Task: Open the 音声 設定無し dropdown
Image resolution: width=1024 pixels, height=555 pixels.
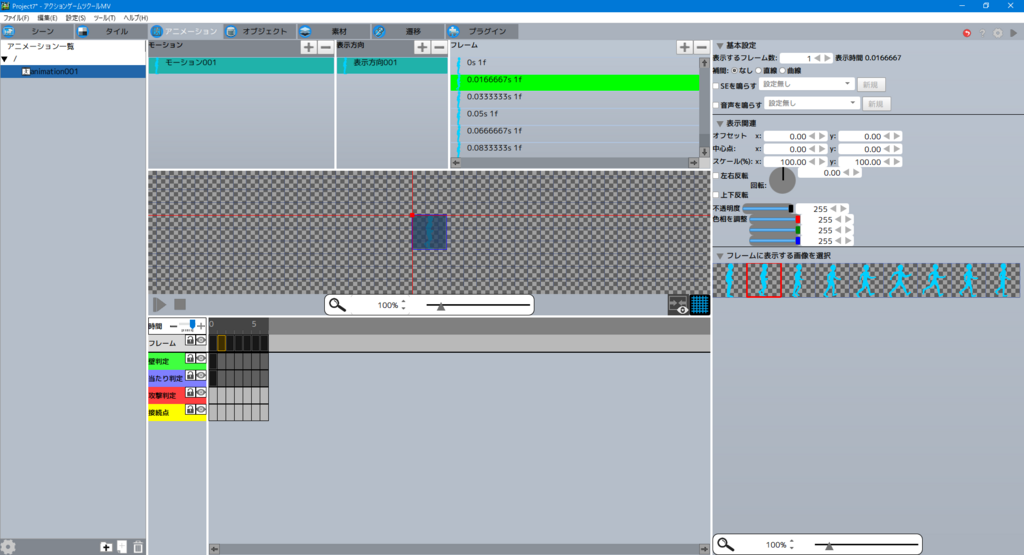Action: click(812, 103)
